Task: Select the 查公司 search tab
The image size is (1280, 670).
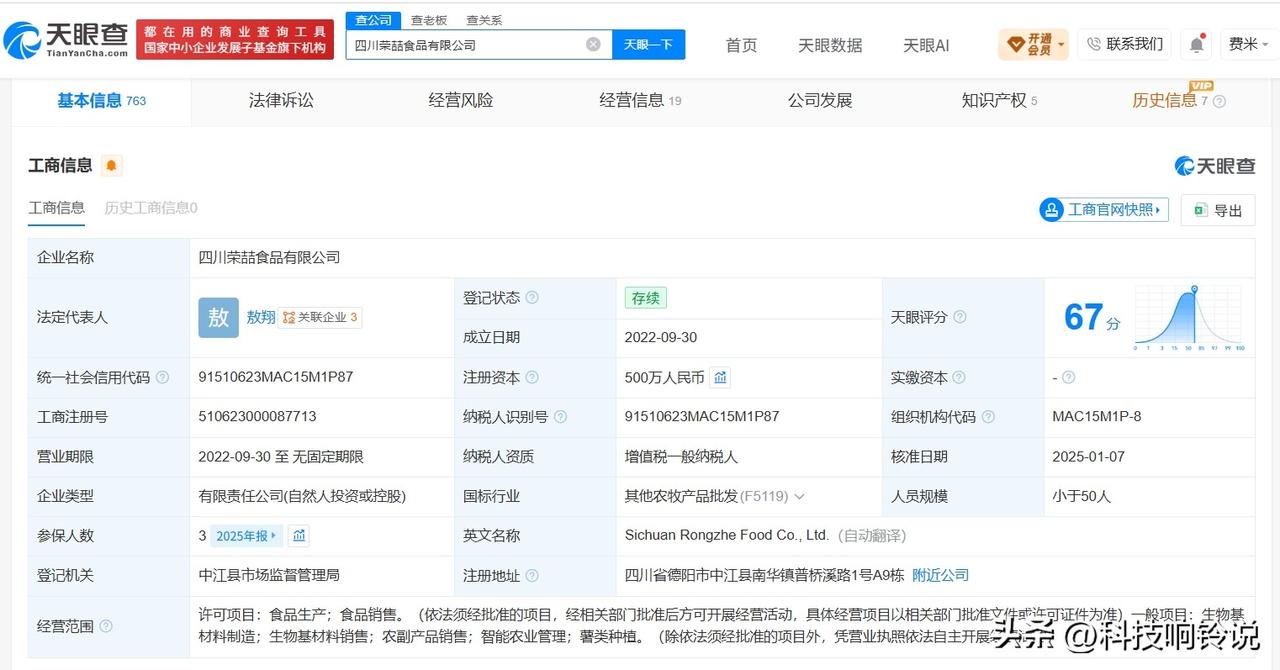Action: pyautogui.click(x=373, y=20)
